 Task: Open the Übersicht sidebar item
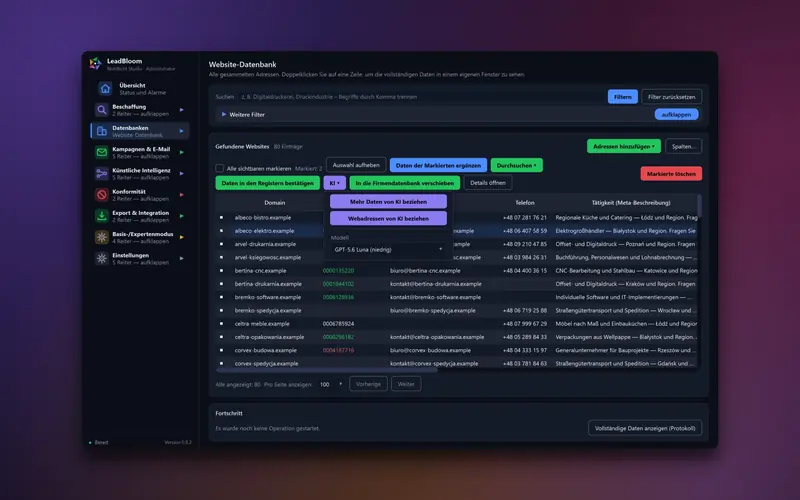[140, 89]
